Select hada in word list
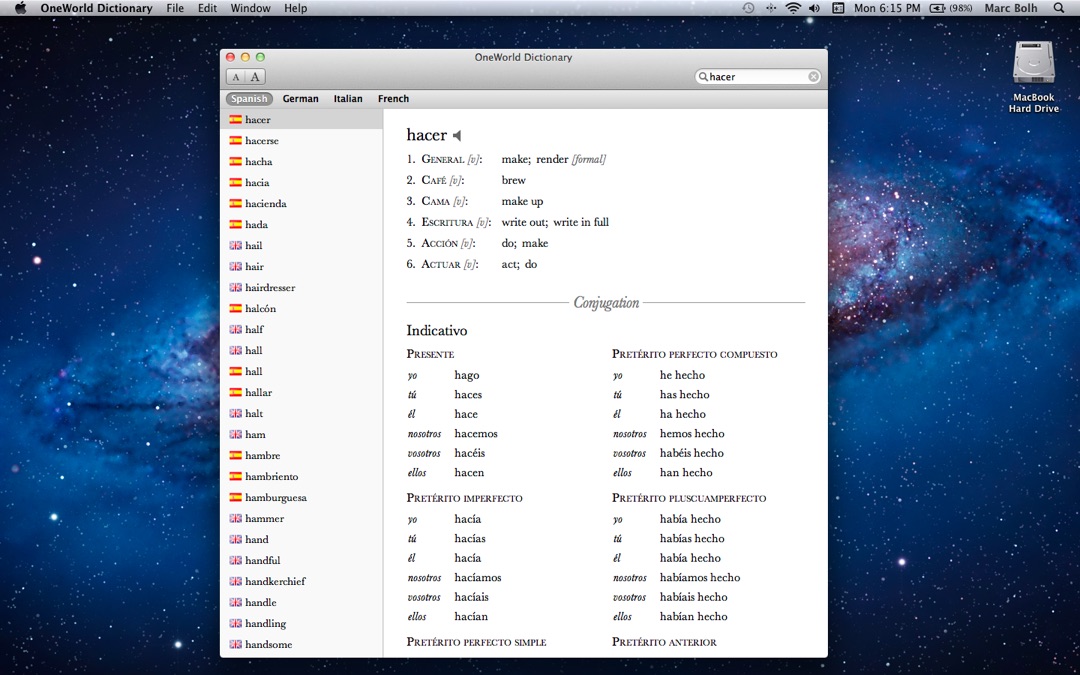Screen dimensions: 1080x675 (x=302, y=225)
